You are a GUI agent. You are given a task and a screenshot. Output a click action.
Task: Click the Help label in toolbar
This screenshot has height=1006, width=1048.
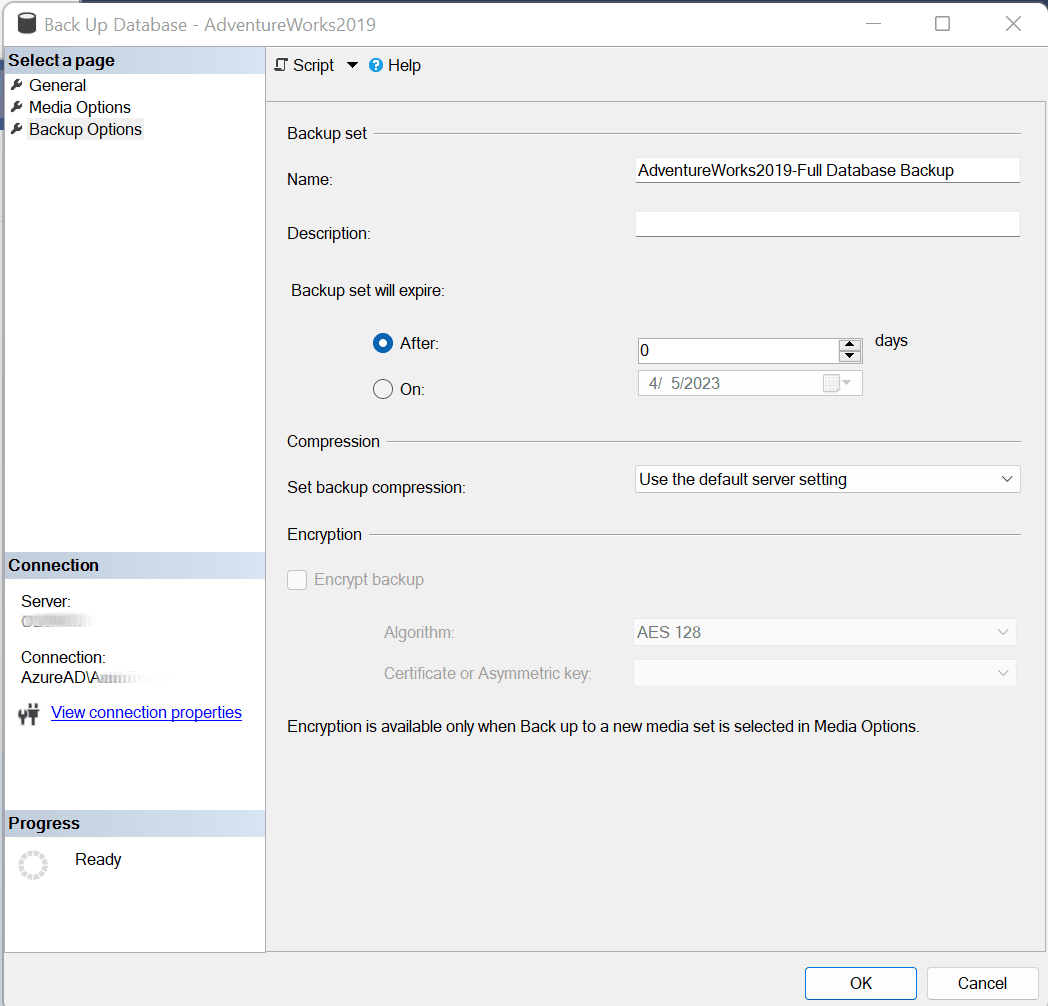click(x=404, y=66)
